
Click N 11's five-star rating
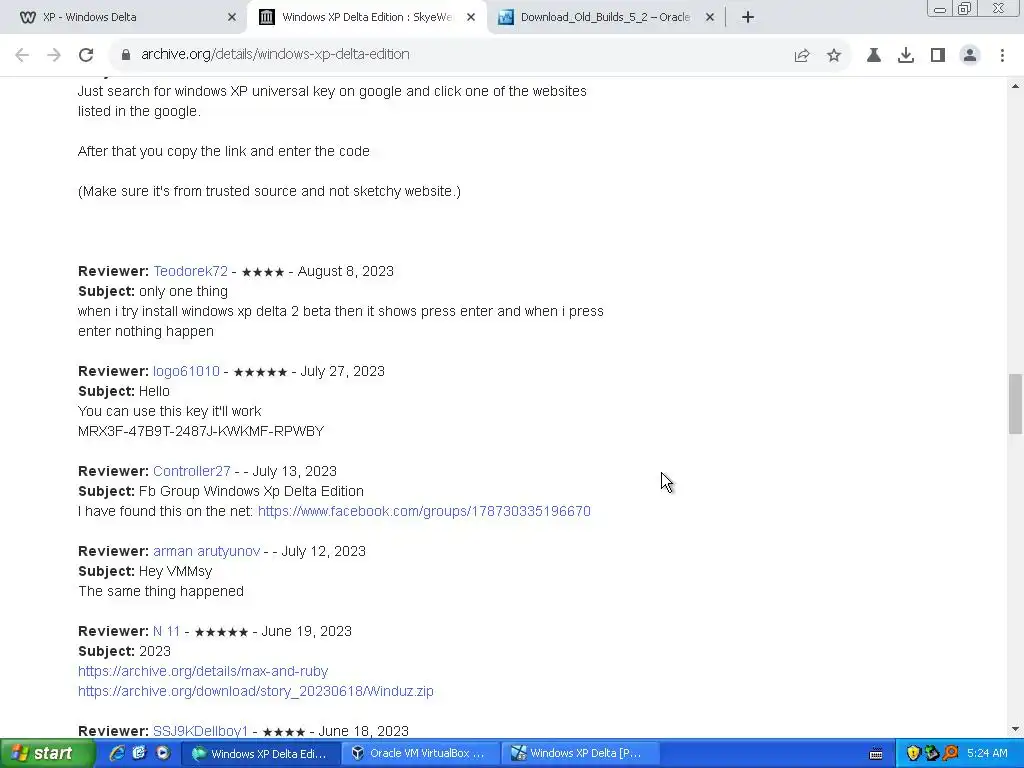[x=221, y=632]
